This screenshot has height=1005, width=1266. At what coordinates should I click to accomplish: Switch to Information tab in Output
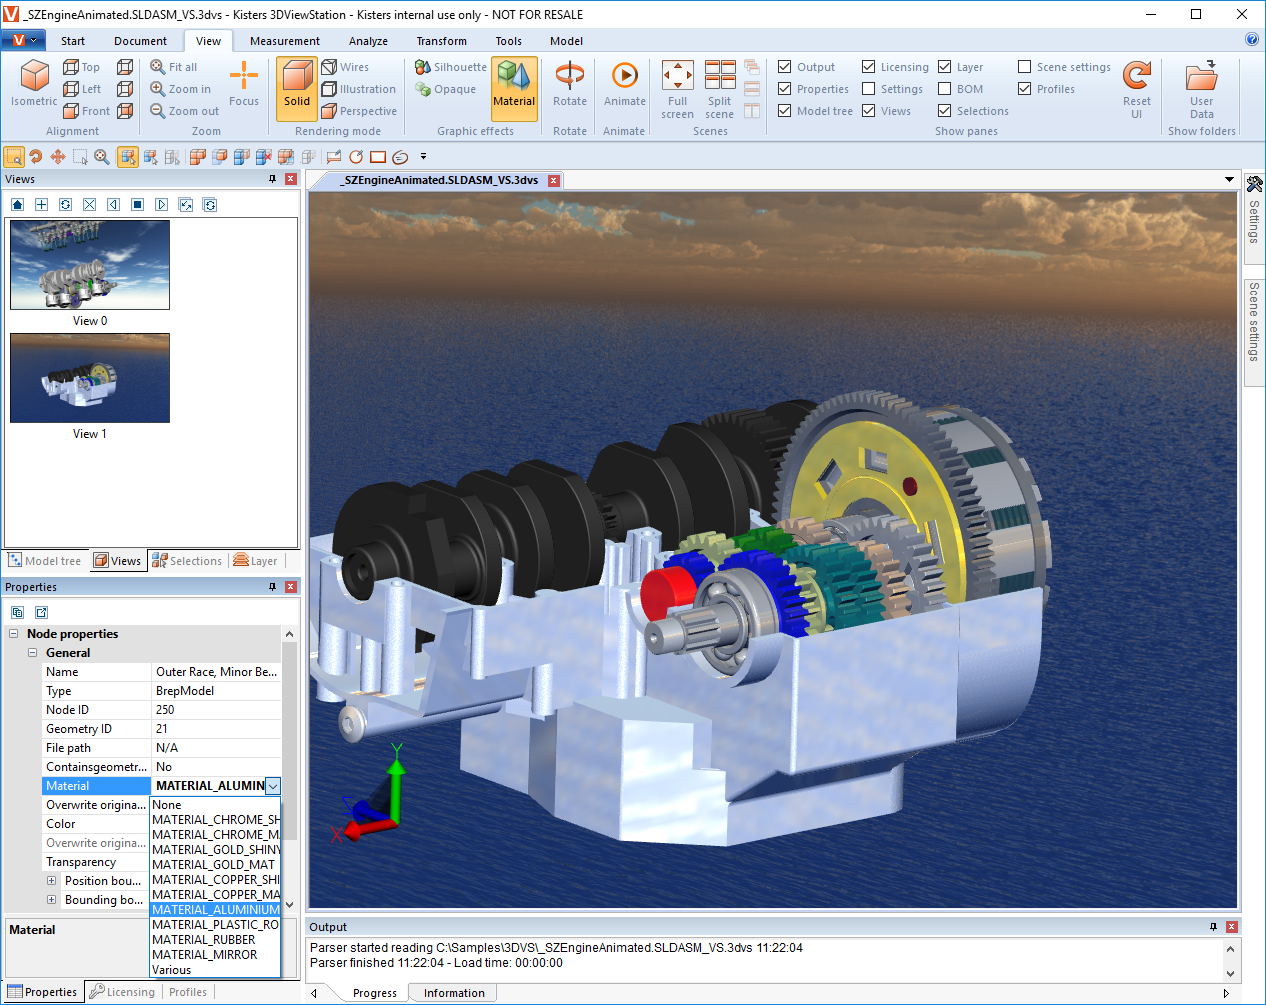454,993
